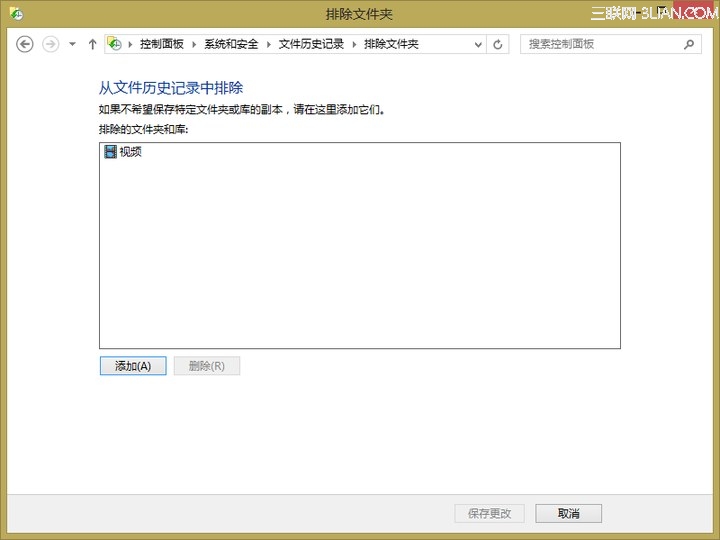
Task: Refresh the address bar location
Action: click(x=498, y=45)
